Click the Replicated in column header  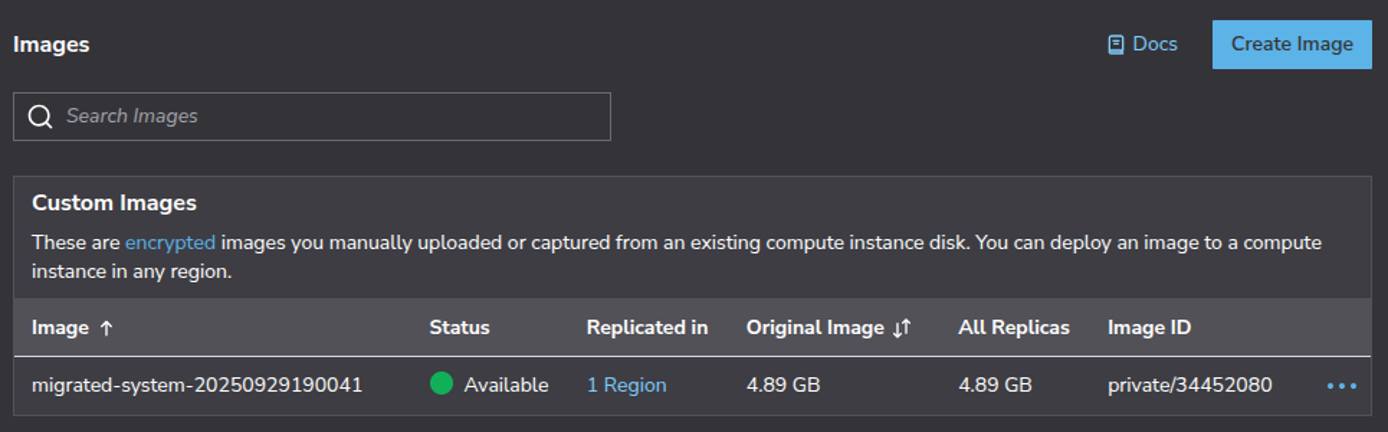coord(647,328)
